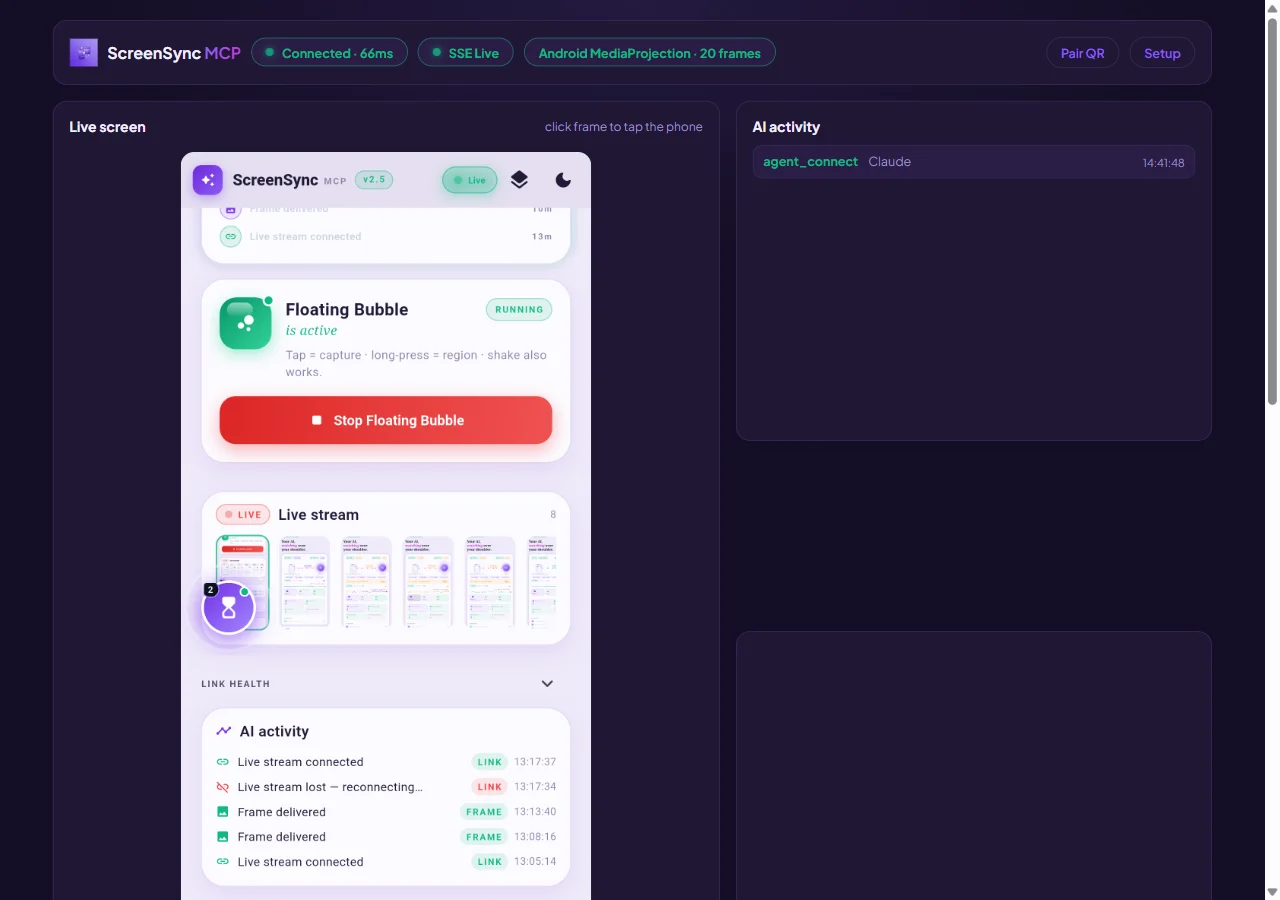Screen dimensions: 1280x900
Task: Click image icon on 13:08:16 frame row
Action: pyautogui.click(x=223, y=837)
